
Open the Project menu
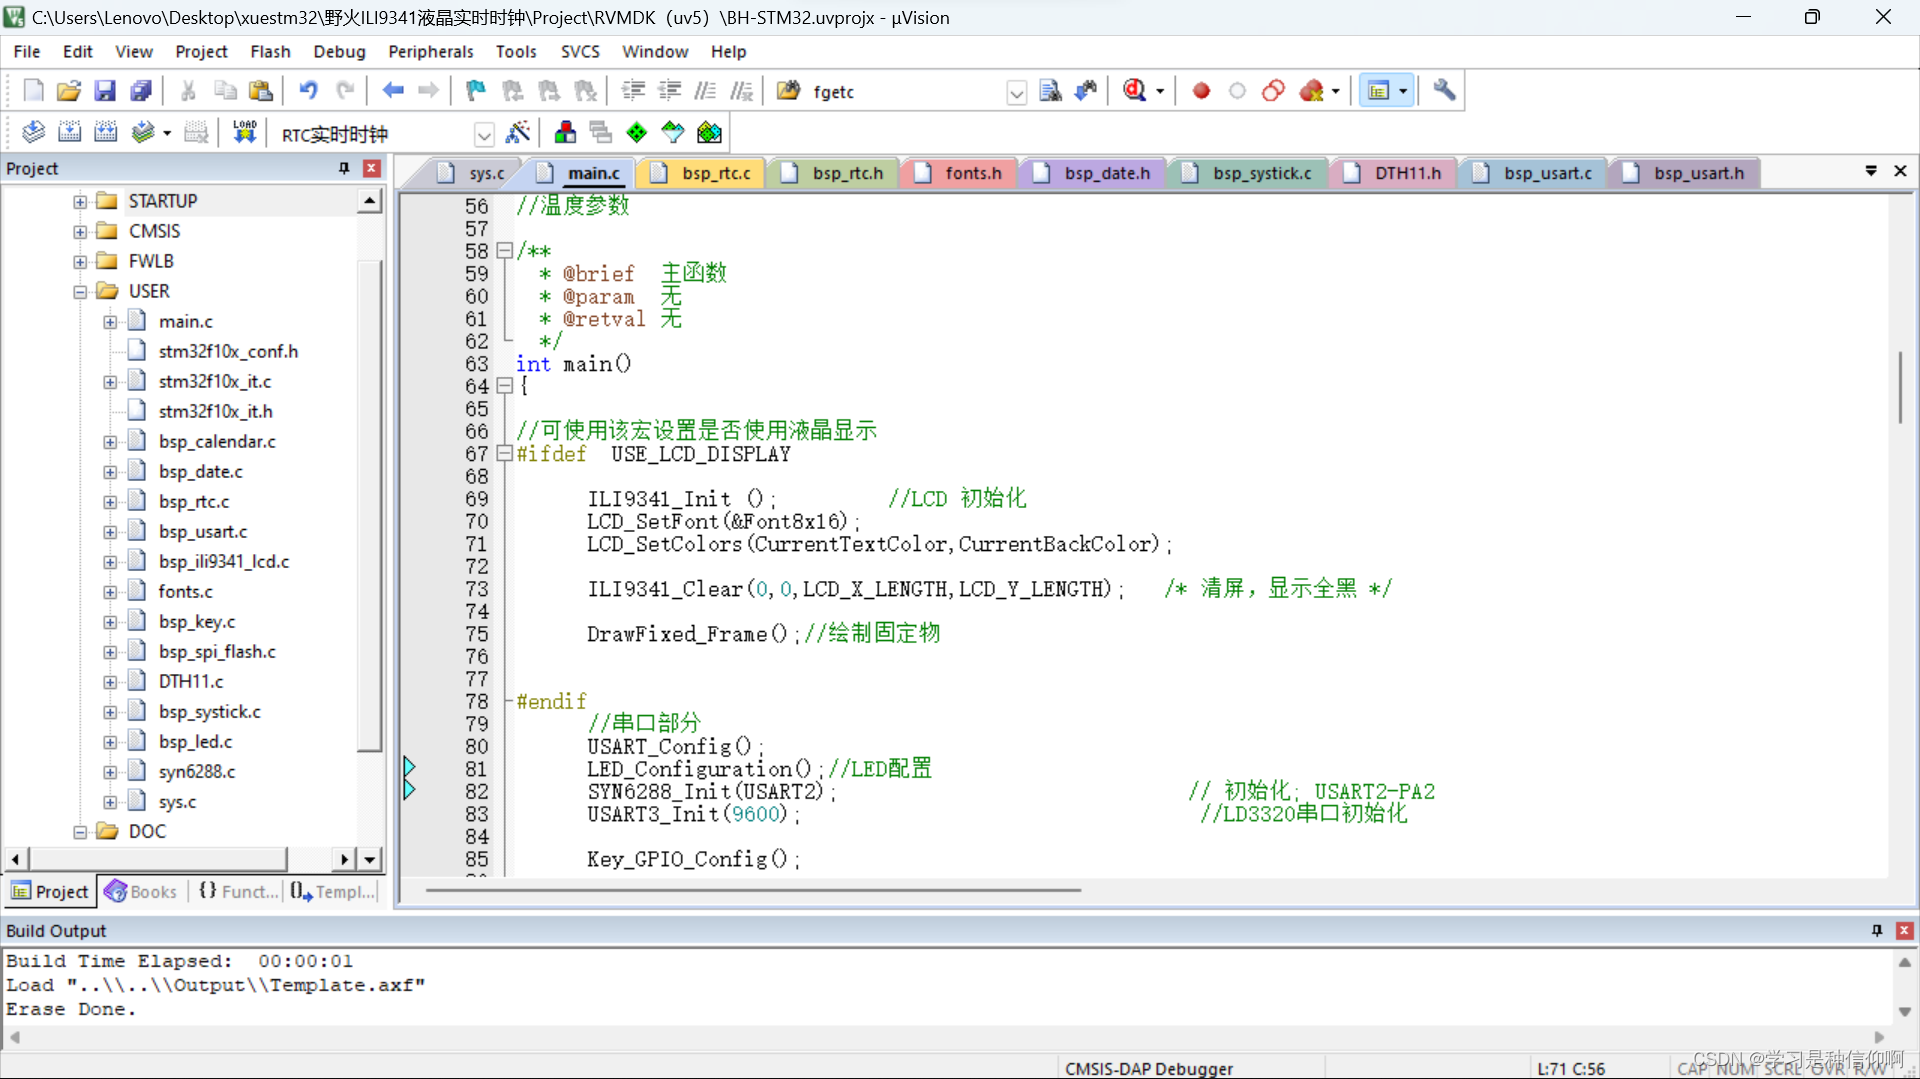pyautogui.click(x=201, y=51)
